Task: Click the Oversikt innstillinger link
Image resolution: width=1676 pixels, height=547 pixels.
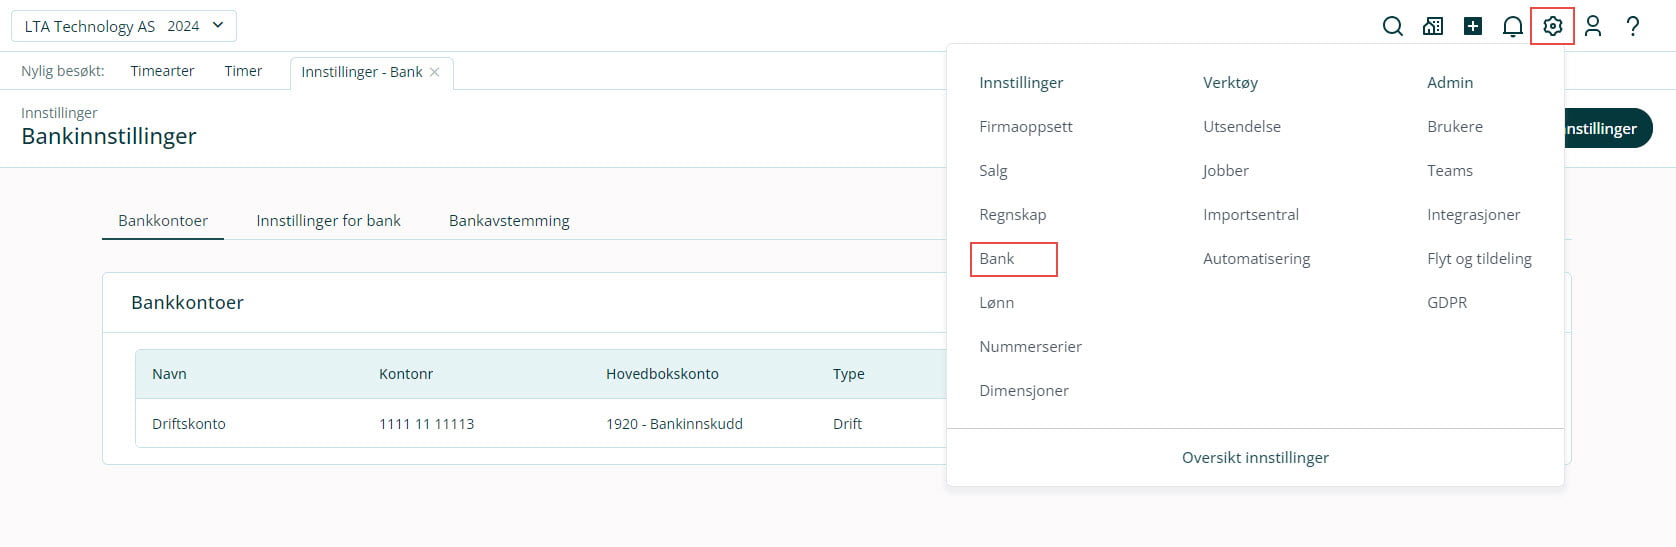Action: [1255, 458]
